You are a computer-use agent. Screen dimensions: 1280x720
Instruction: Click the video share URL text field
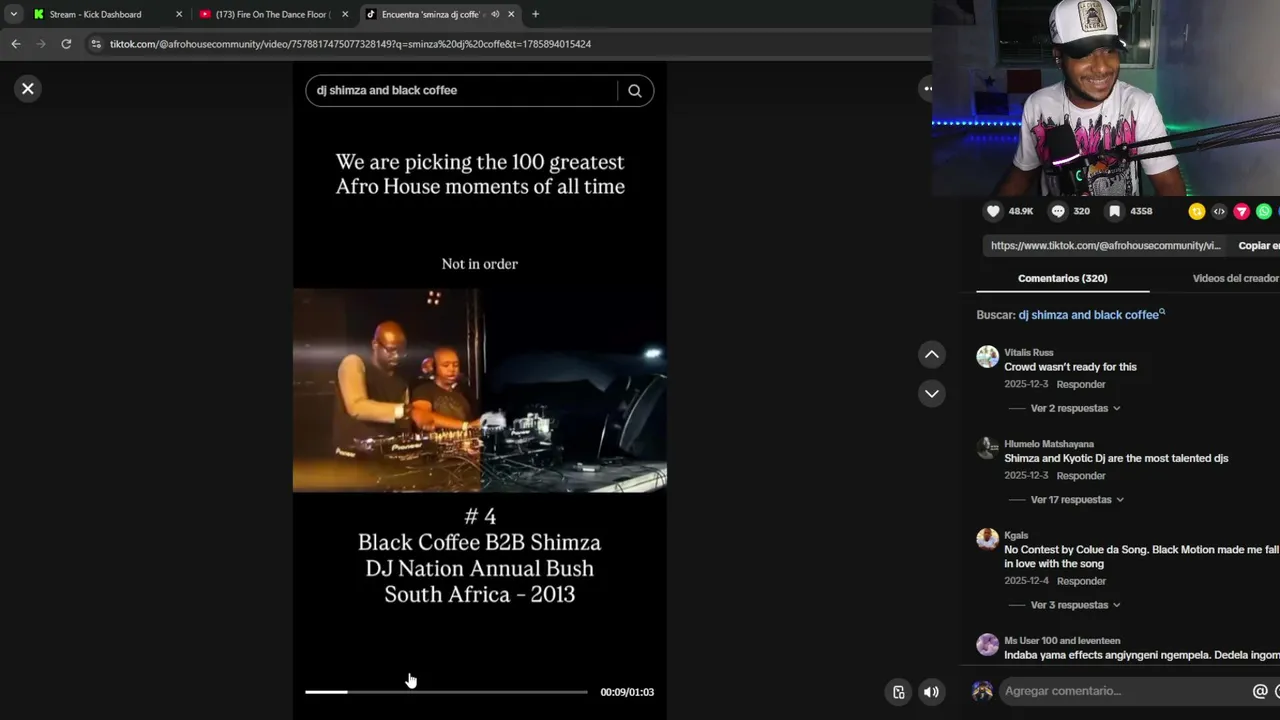[1105, 246]
